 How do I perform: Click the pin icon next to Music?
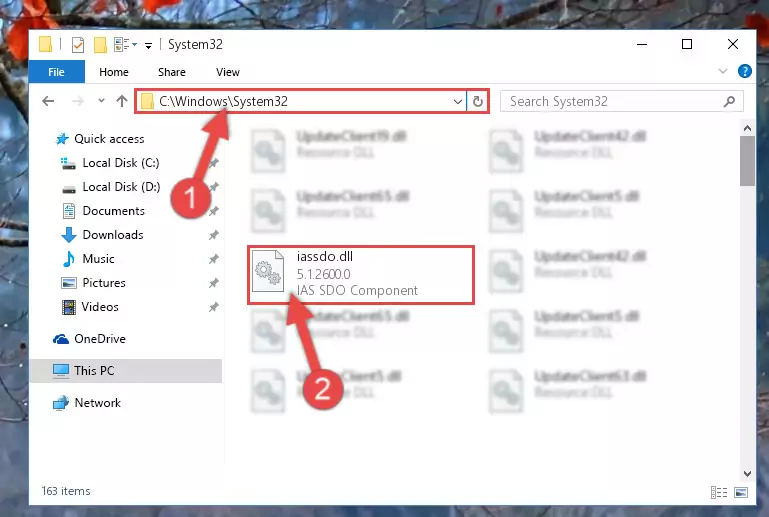coord(213,259)
